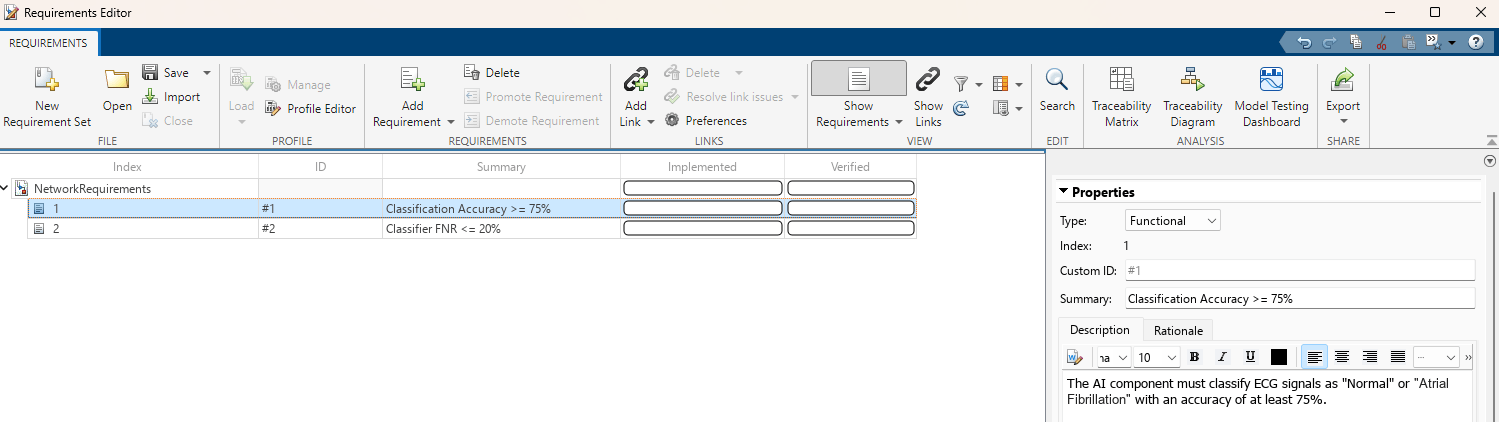Open the favorite commands icon
Image resolution: width=1499 pixels, height=422 pixels.
pos(1436,42)
